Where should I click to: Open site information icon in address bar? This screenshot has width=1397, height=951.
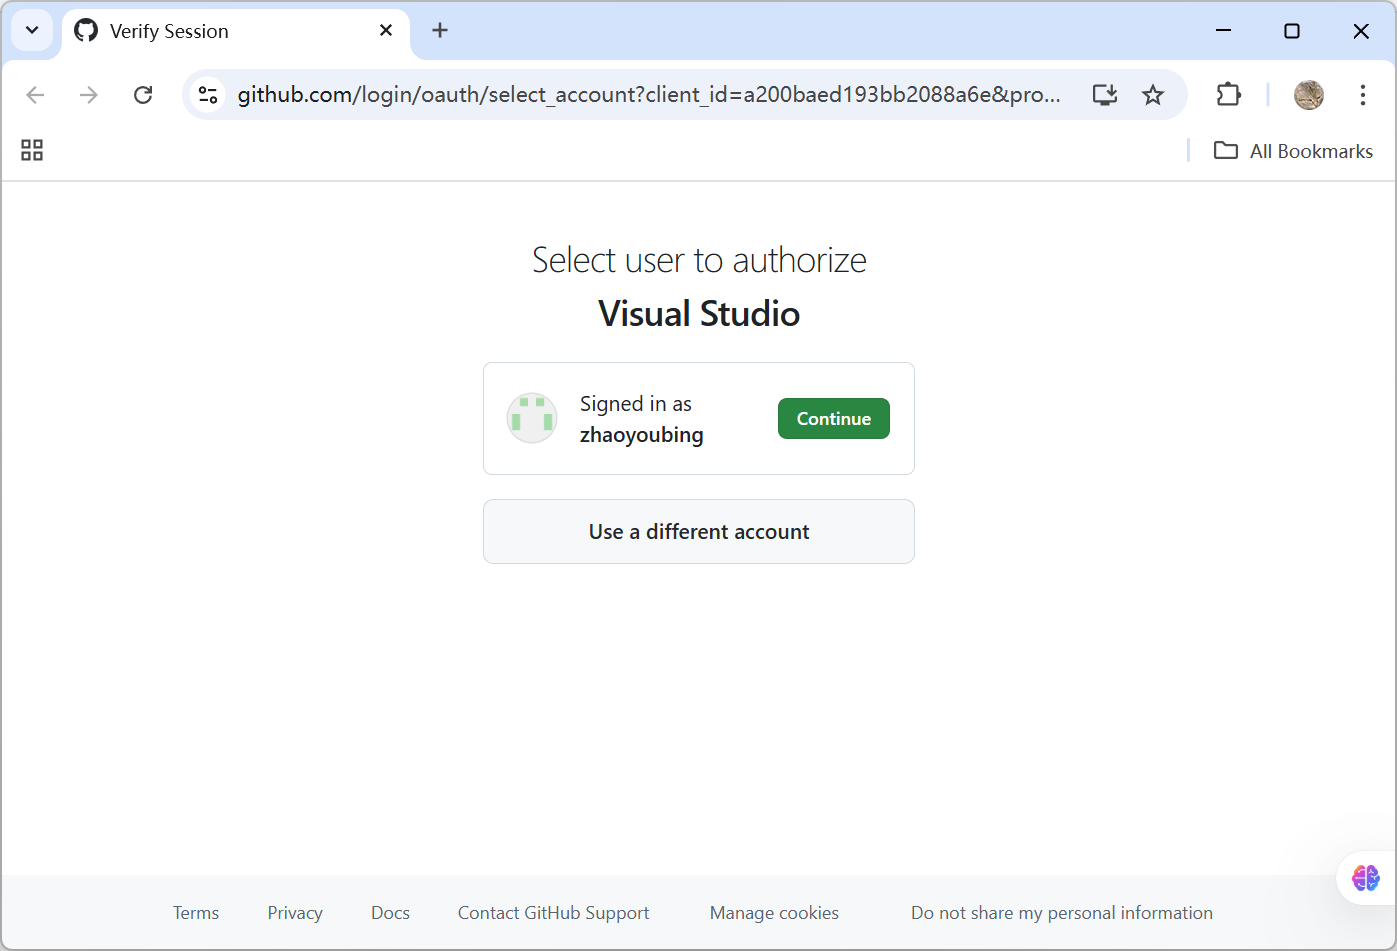pos(208,95)
